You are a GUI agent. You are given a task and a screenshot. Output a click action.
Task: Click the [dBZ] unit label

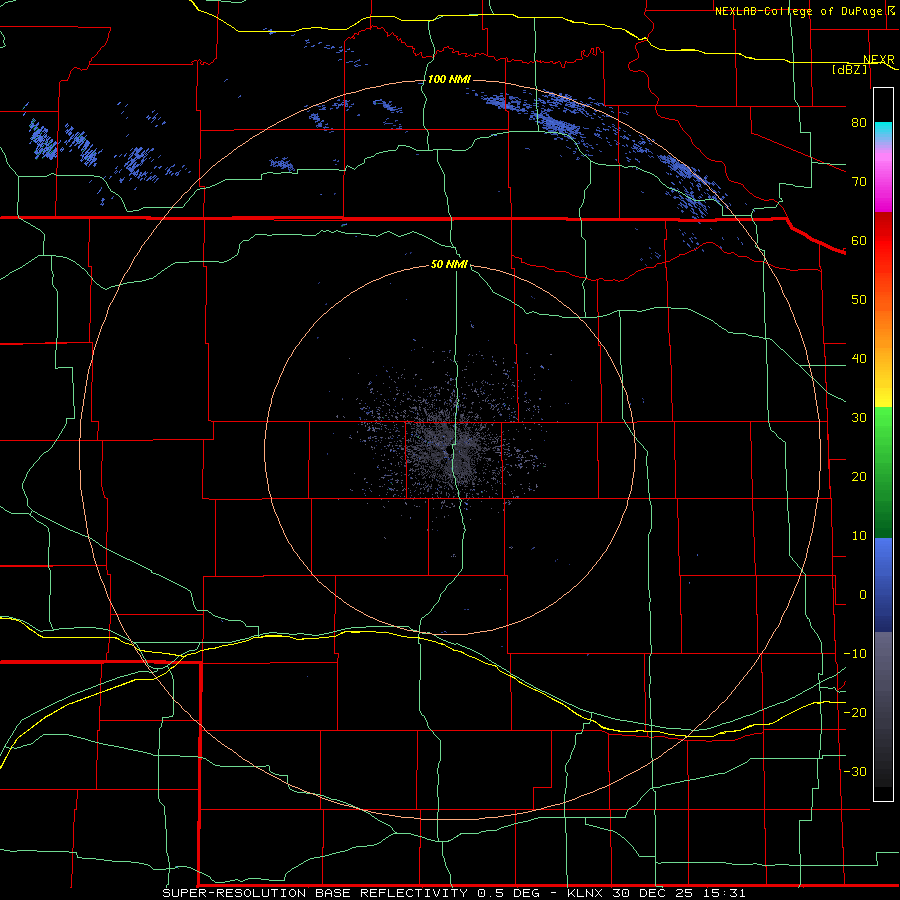tap(849, 69)
